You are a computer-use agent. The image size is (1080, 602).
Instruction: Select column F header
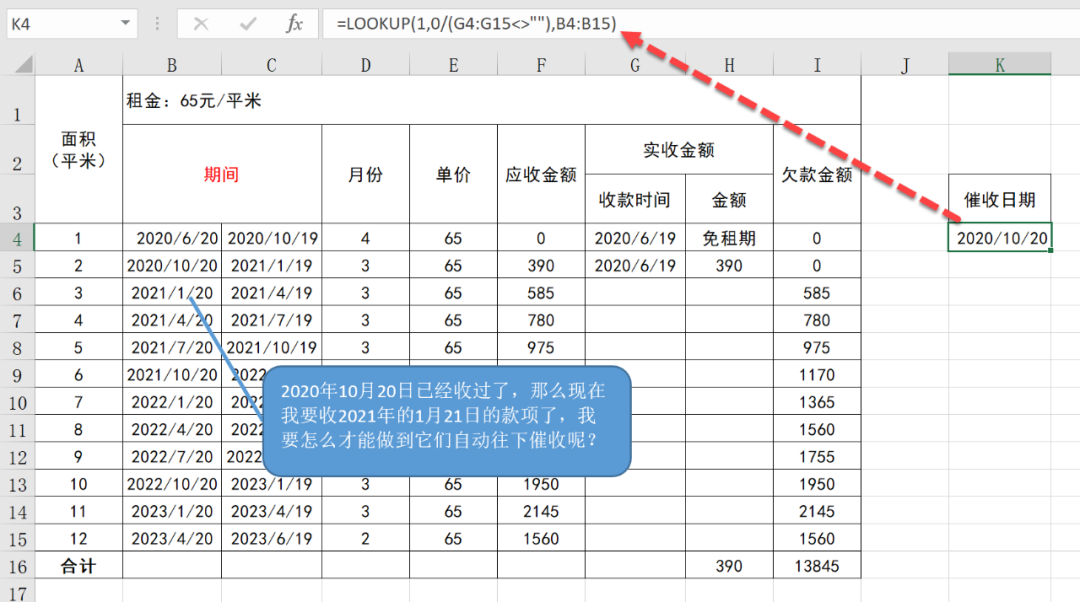(541, 65)
